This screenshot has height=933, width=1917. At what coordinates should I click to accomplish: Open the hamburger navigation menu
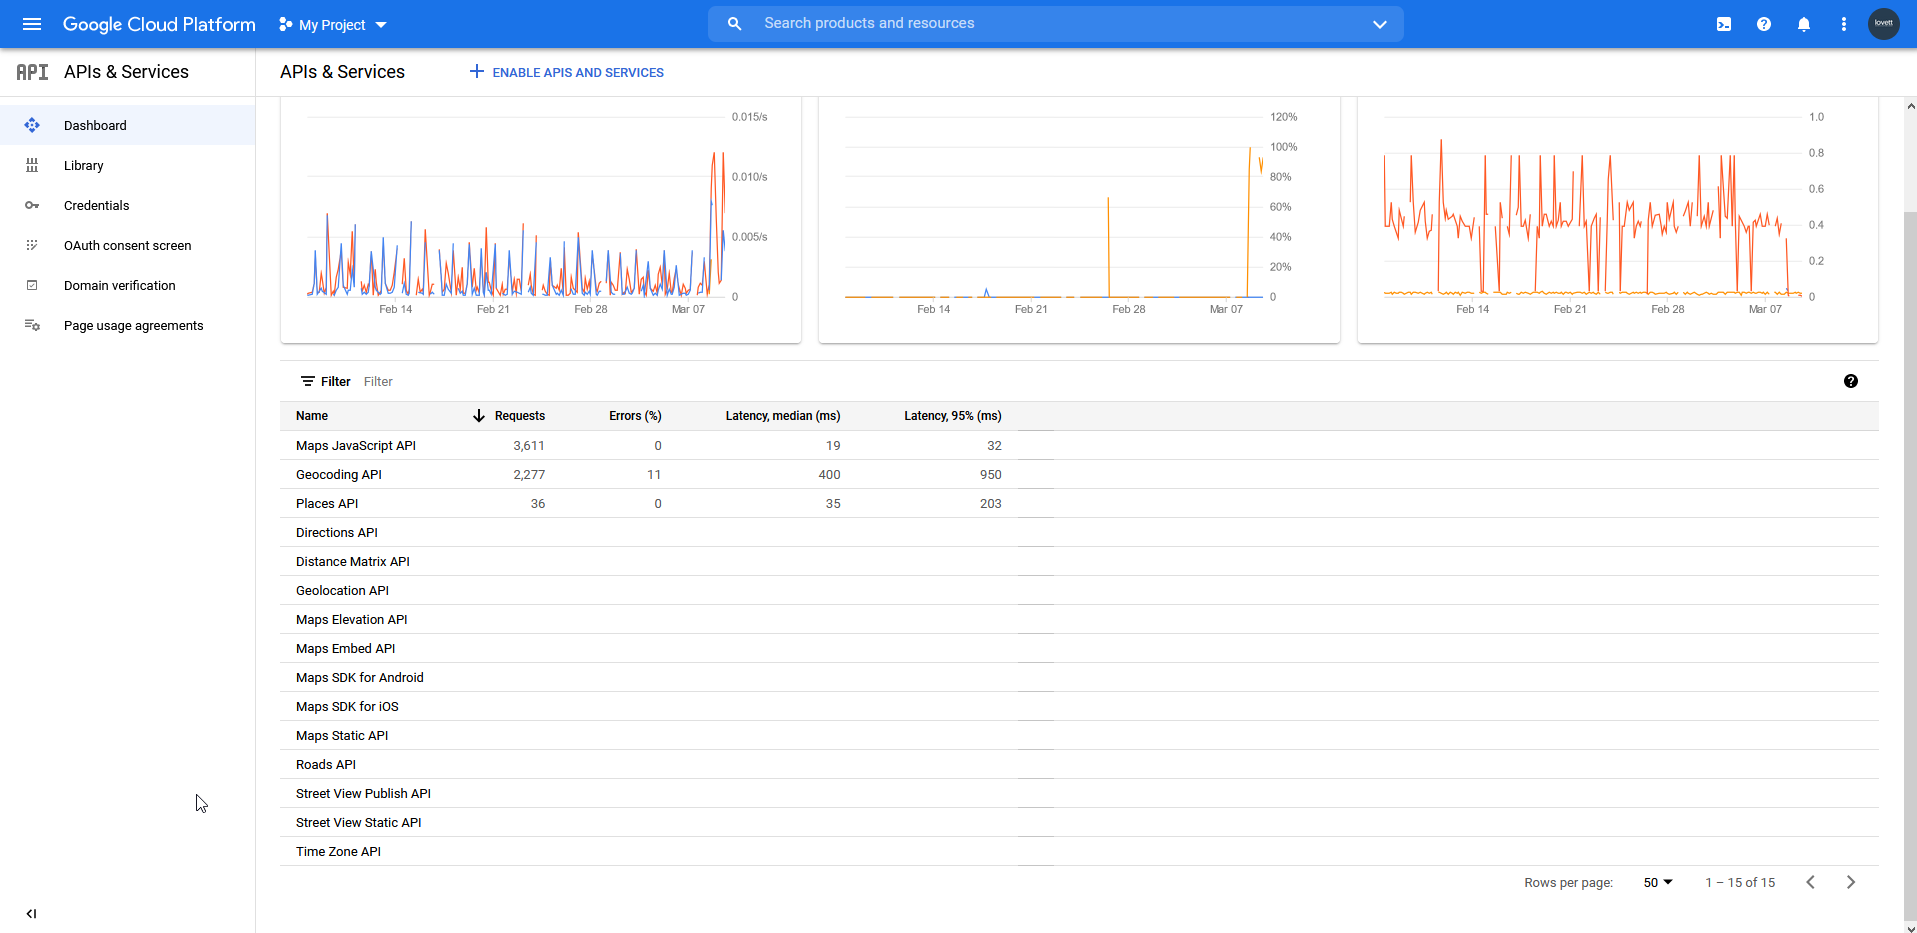(x=32, y=24)
